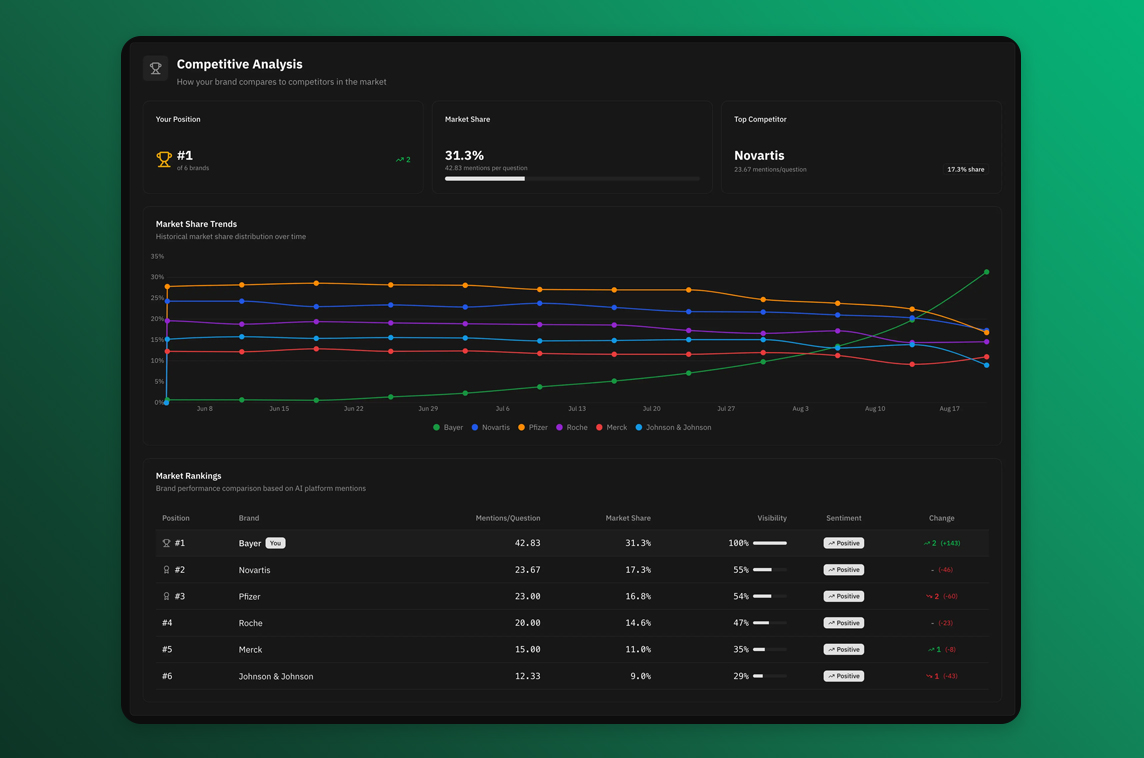
Task: Click the green change arrow in Bayer row
Action: coord(927,544)
